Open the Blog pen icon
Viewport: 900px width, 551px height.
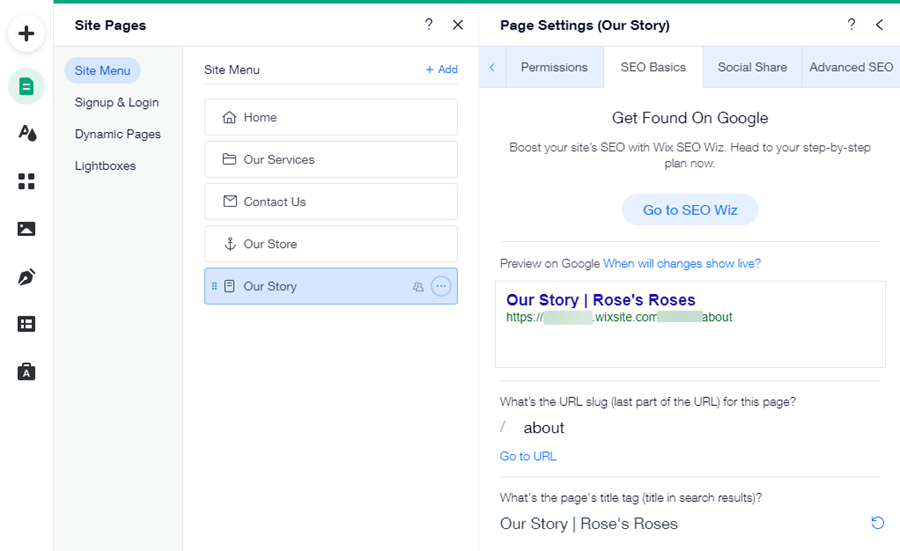pos(27,277)
